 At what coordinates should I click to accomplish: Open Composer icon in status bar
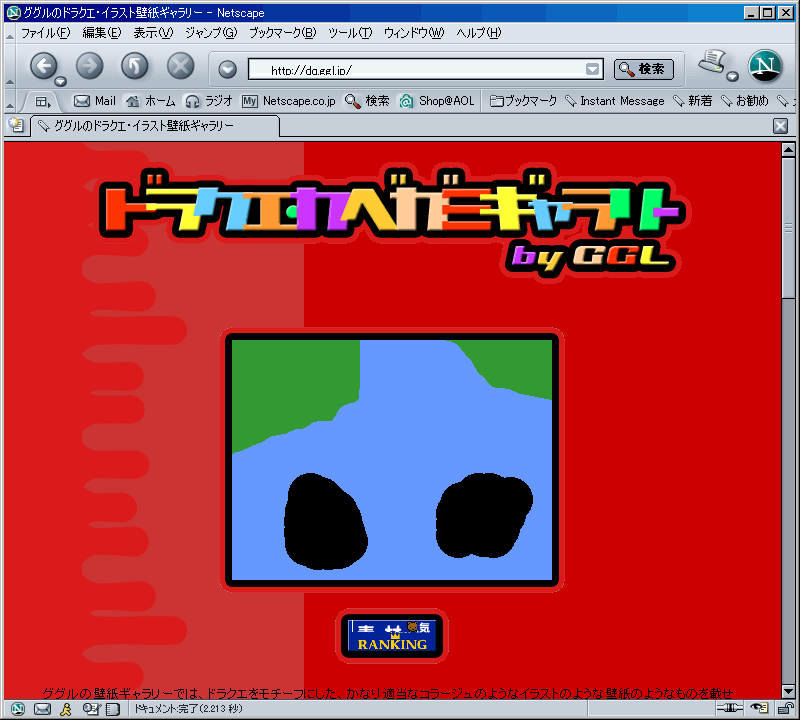point(91,708)
